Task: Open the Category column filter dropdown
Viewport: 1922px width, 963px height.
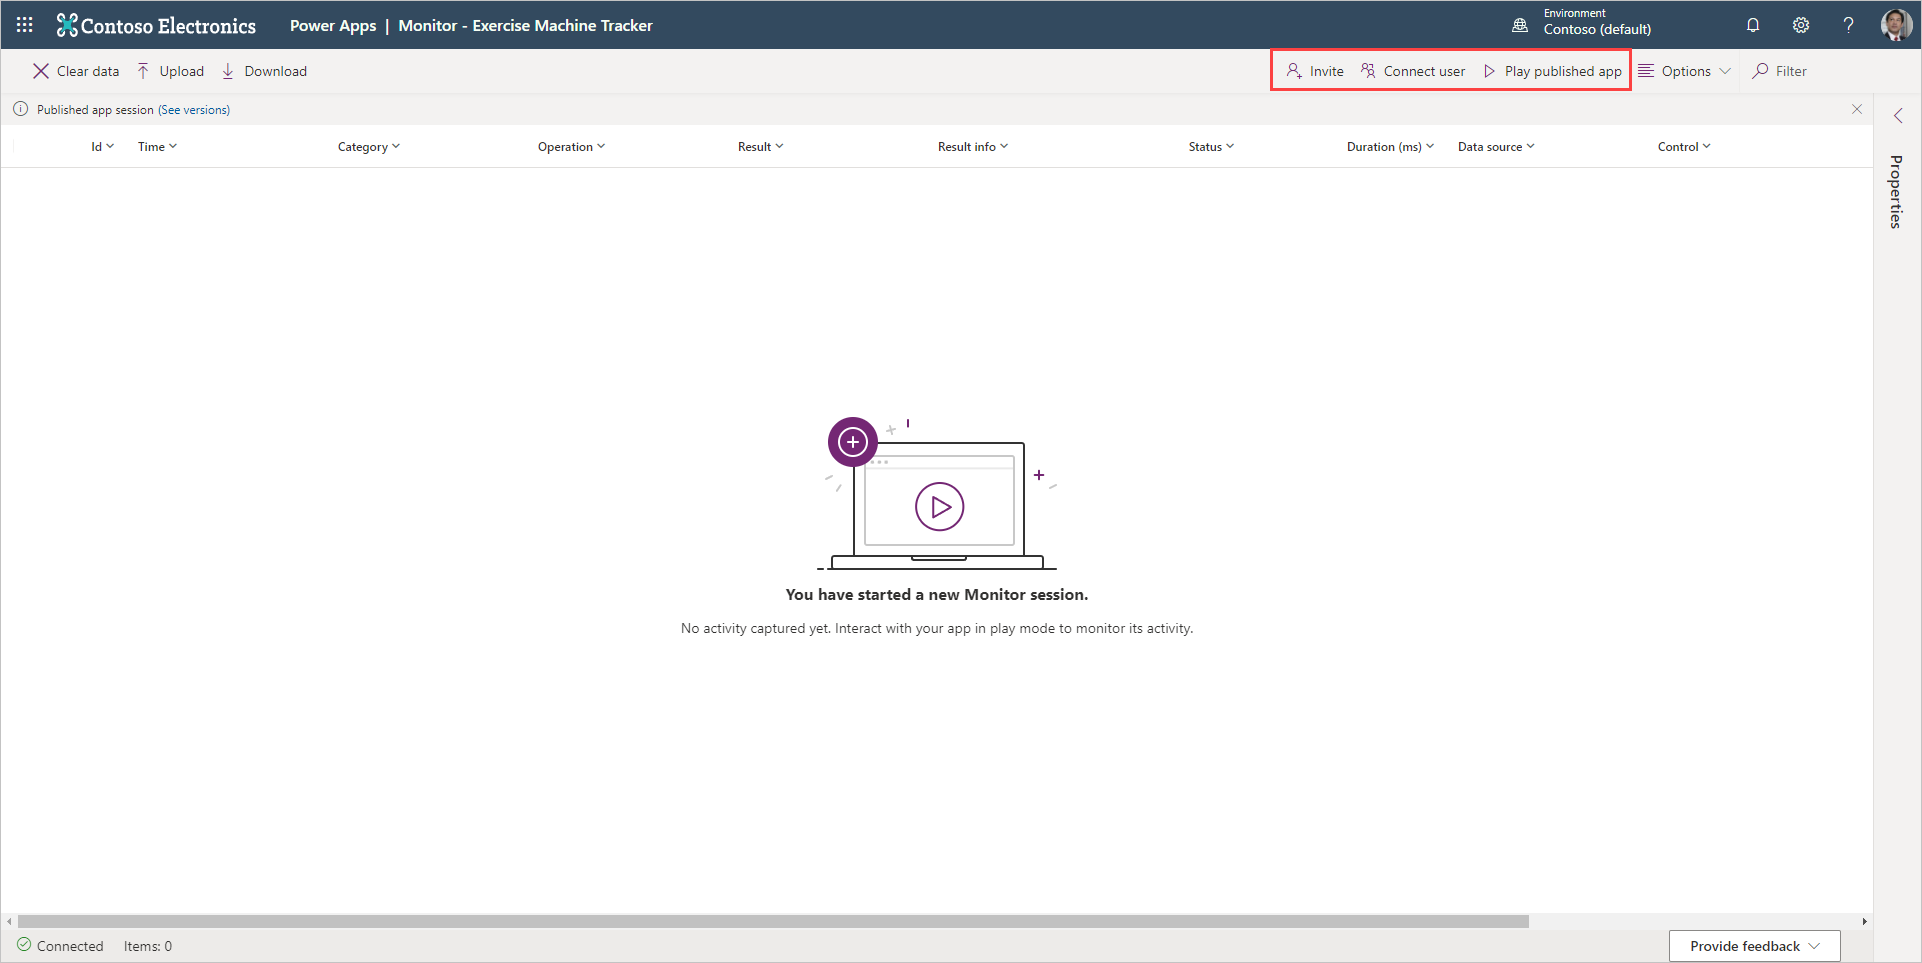Action: tap(396, 146)
